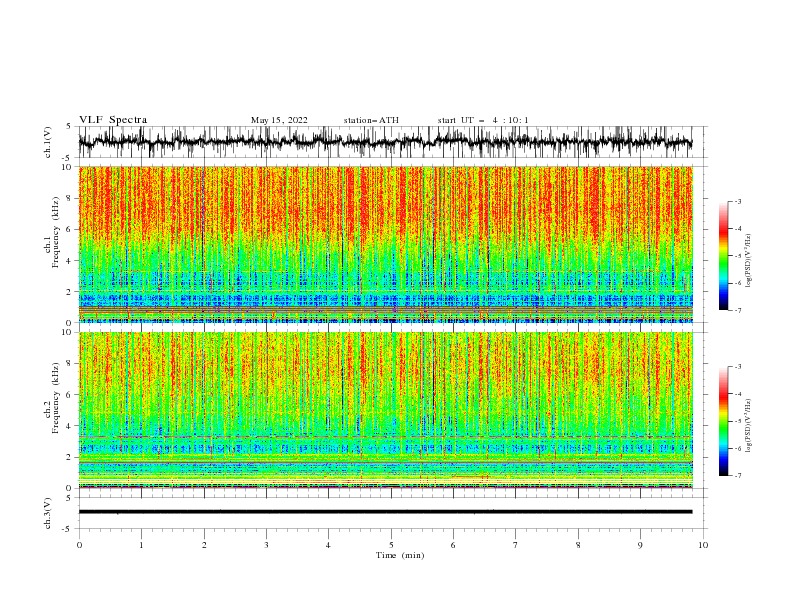The image size is (792, 612).
Task: Click the "4" kHz tick on ch.1 frequency axis
Action: click(70, 261)
